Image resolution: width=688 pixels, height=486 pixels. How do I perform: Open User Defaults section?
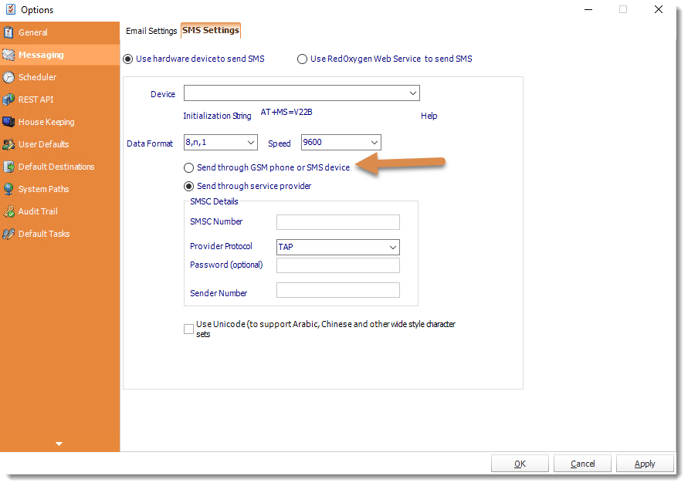tap(60, 144)
